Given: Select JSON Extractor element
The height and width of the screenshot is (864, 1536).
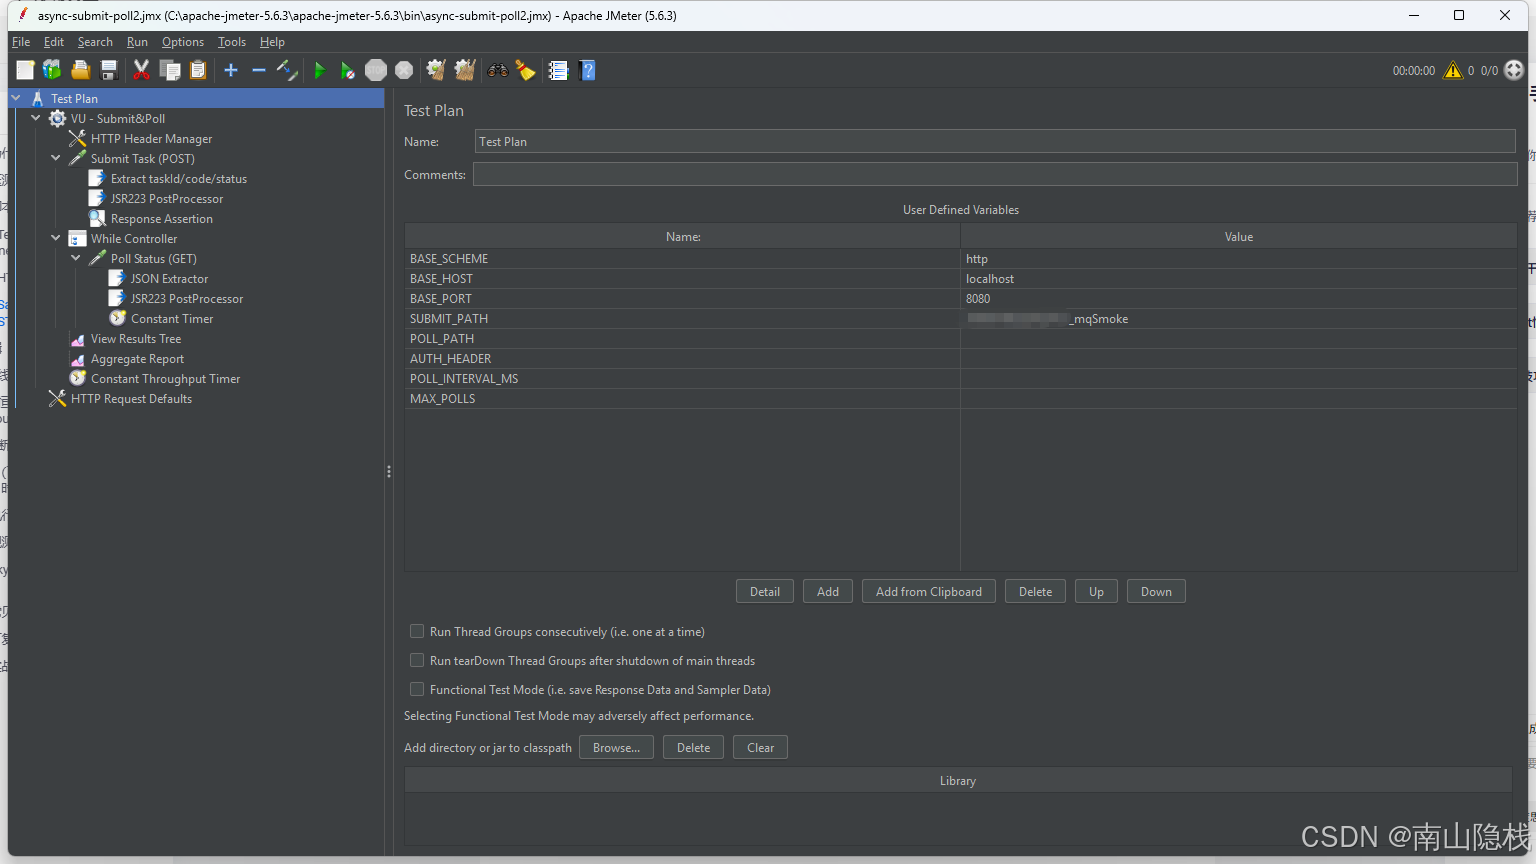Looking at the screenshot, I should (169, 279).
